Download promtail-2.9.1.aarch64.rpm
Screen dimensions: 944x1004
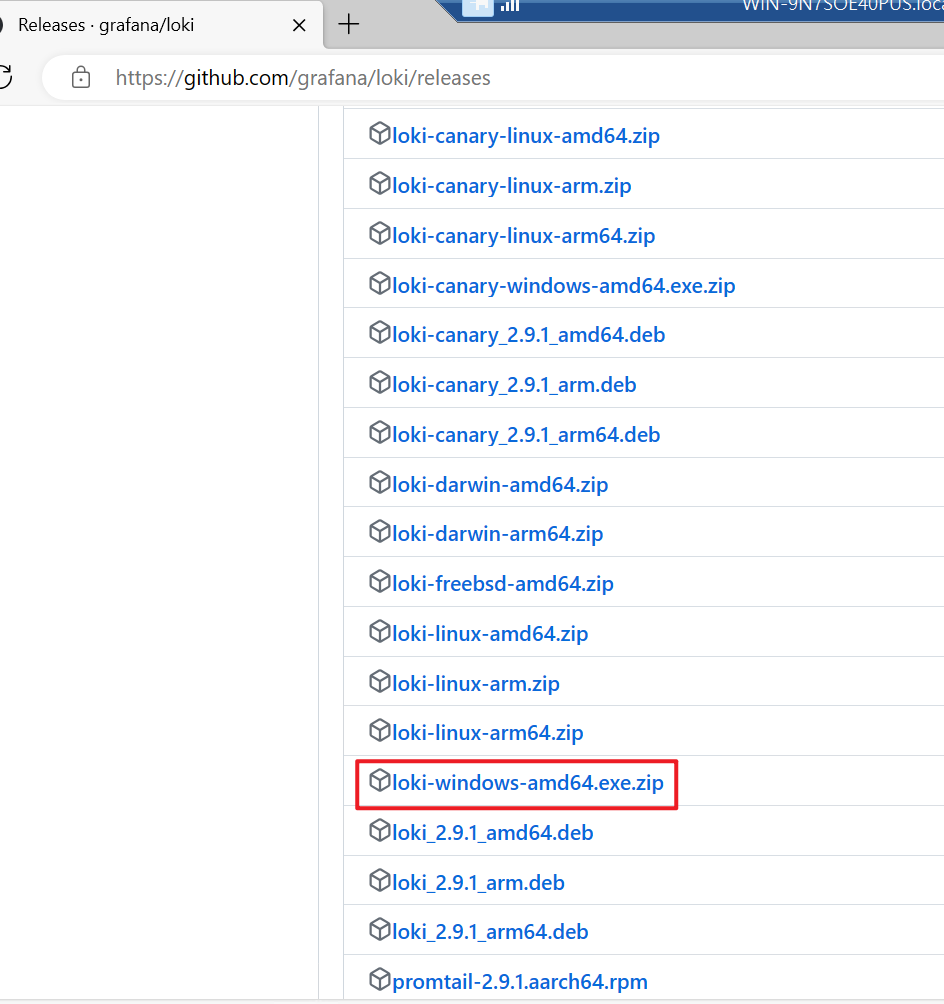click(519, 982)
